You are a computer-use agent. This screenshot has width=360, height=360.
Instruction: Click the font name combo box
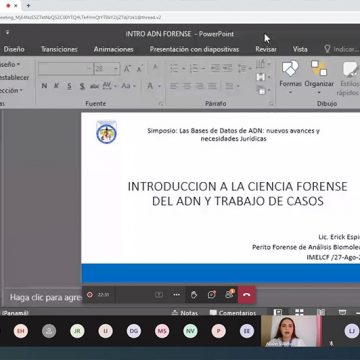65,69
